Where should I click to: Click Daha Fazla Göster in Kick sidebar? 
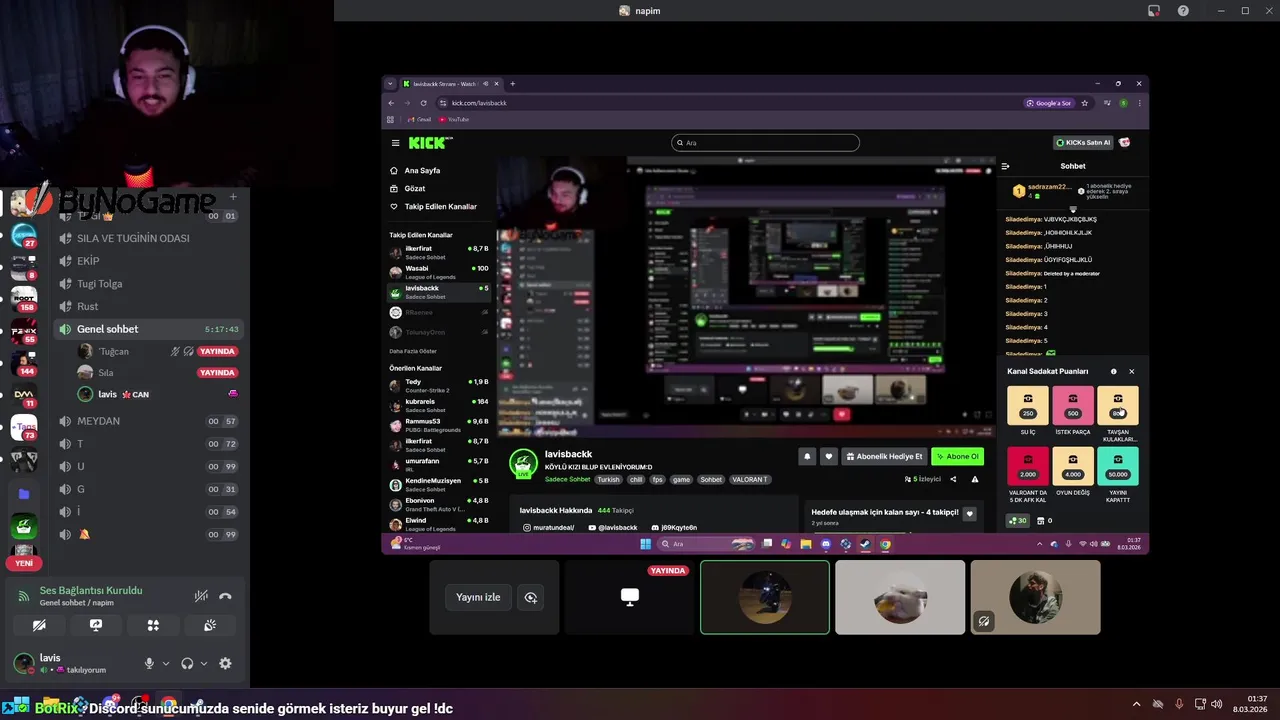point(413,351)
